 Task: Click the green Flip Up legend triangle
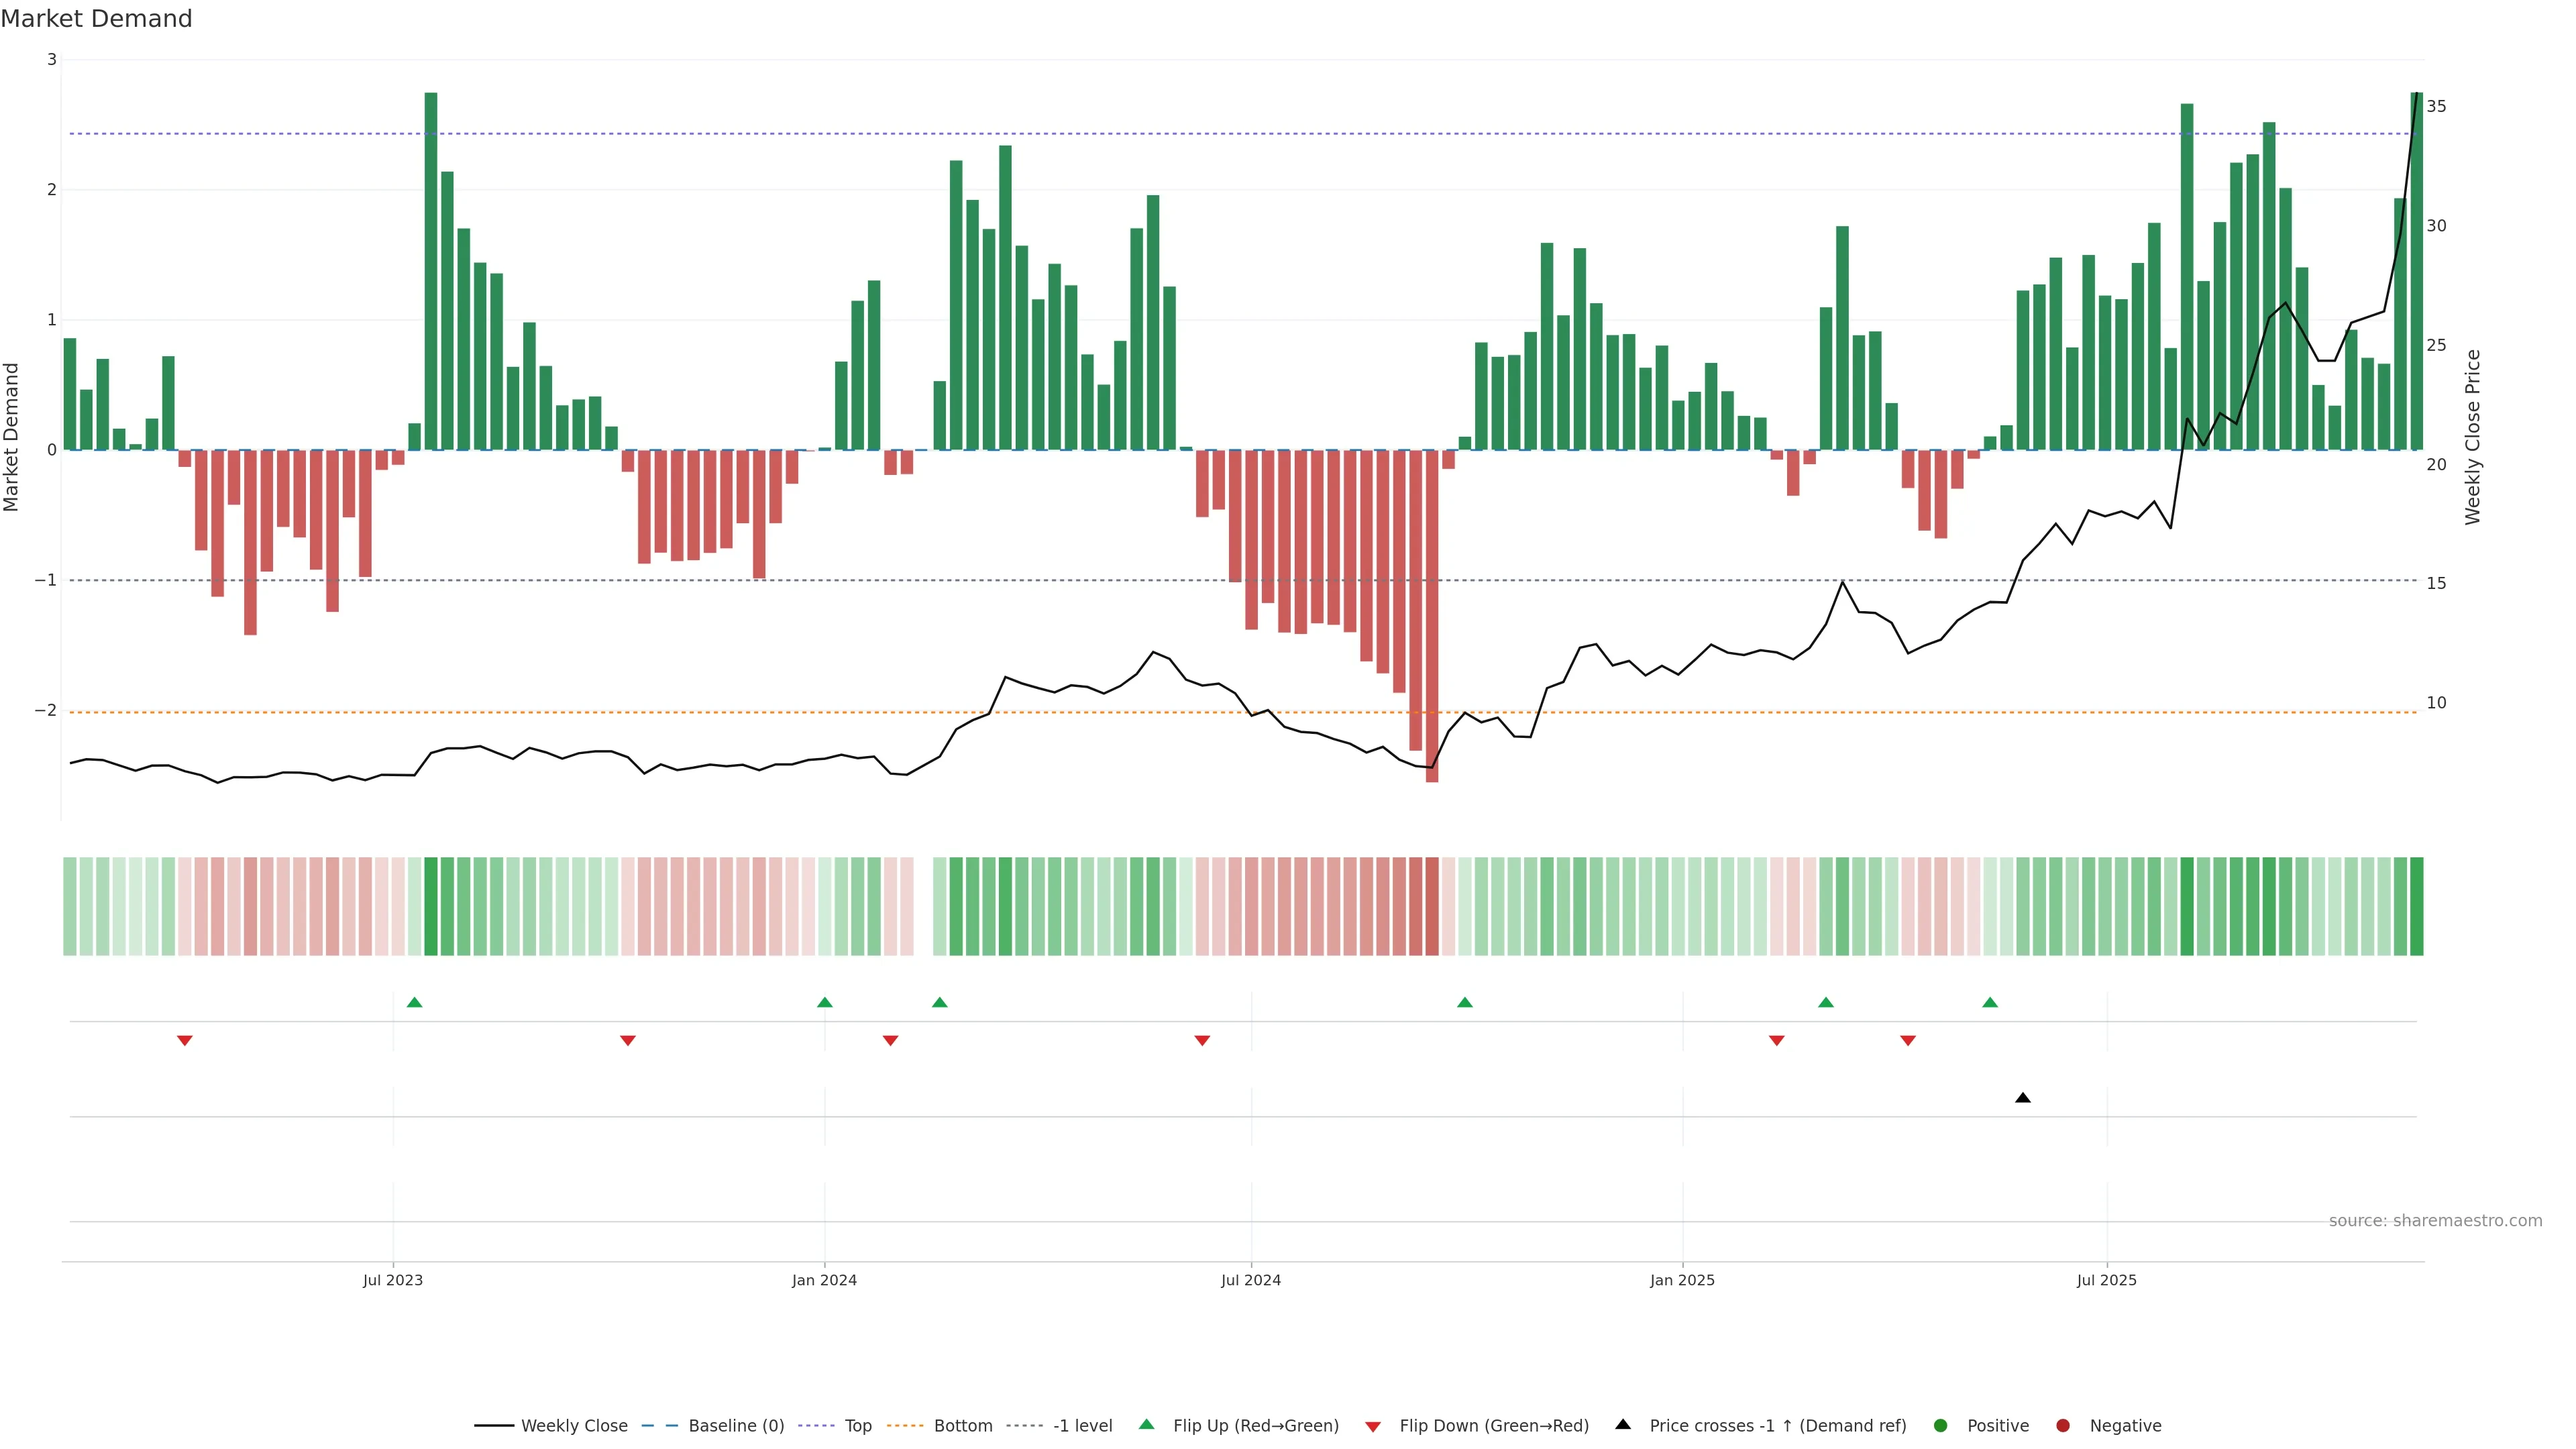coord(1147,1425)
